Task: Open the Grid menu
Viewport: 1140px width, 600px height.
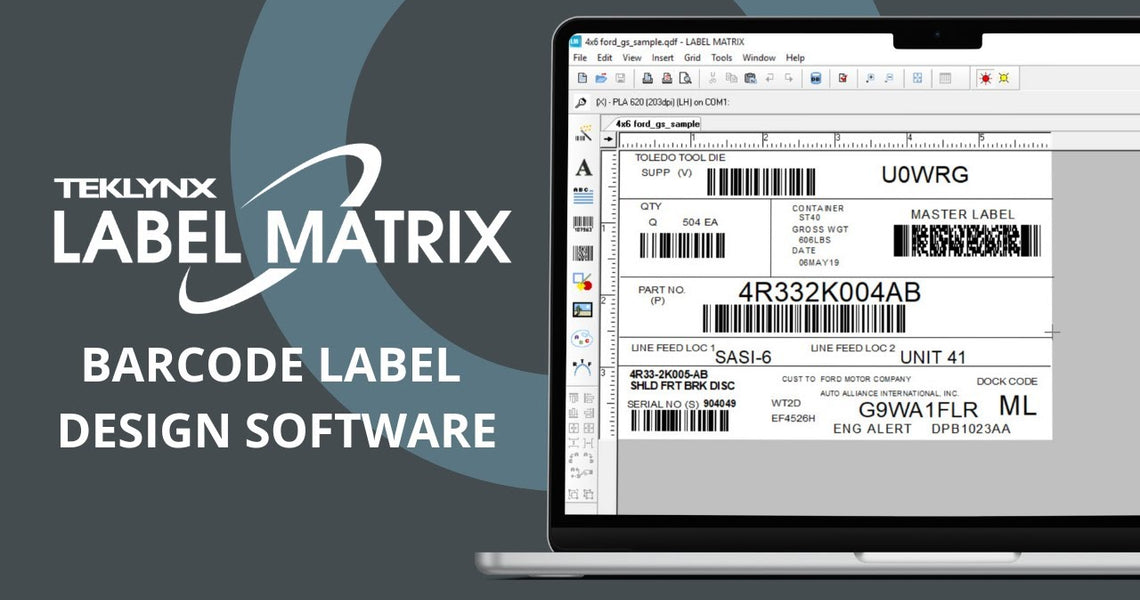Action: tap(692, 57)
